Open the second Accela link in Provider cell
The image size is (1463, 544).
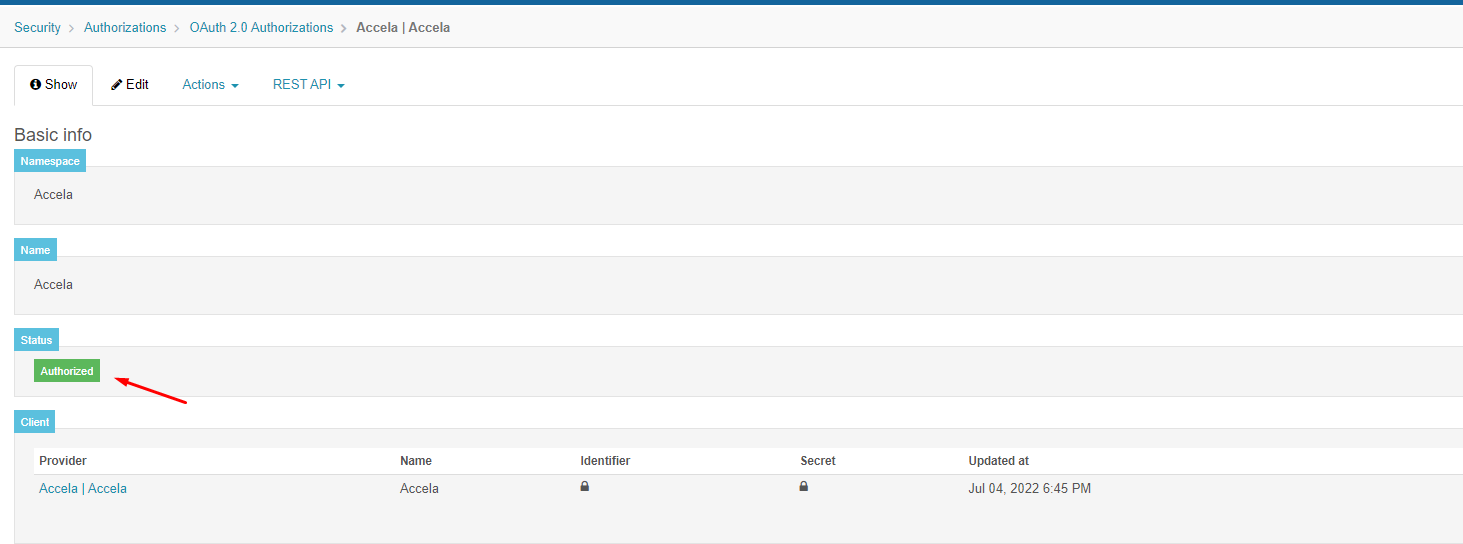click(107, 489)
